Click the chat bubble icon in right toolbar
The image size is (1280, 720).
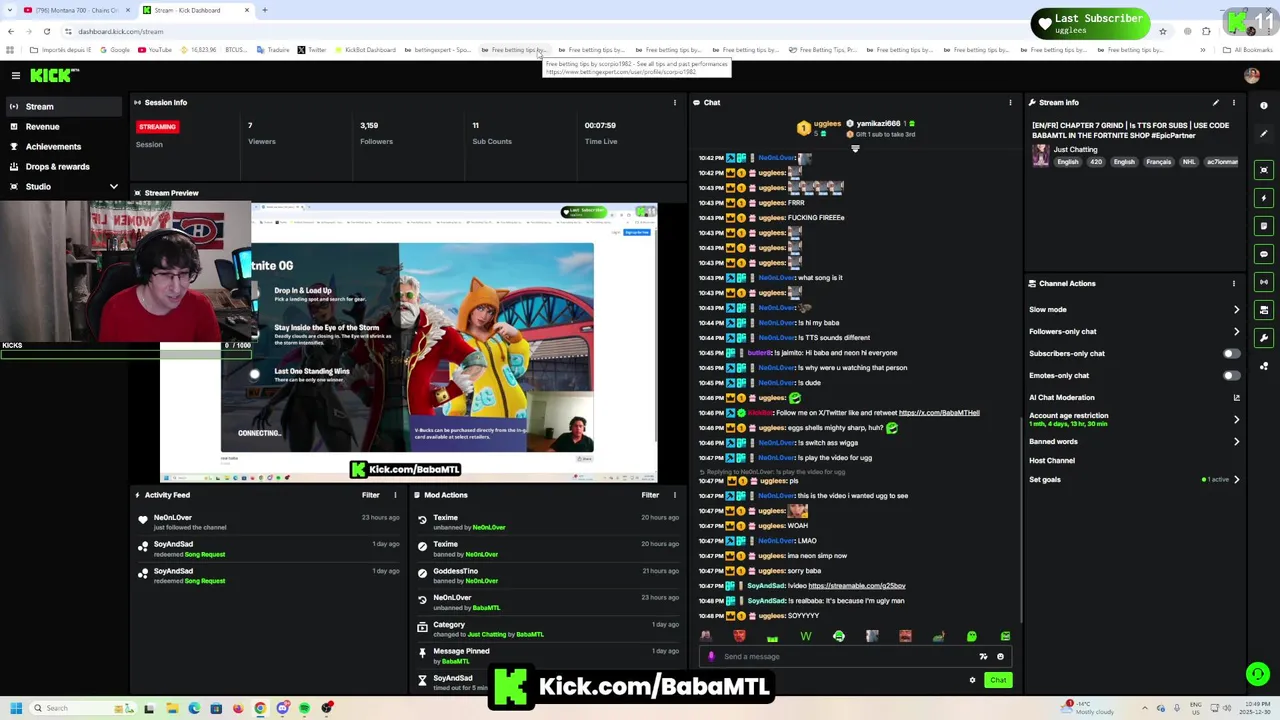click(x=1264, y=254)
